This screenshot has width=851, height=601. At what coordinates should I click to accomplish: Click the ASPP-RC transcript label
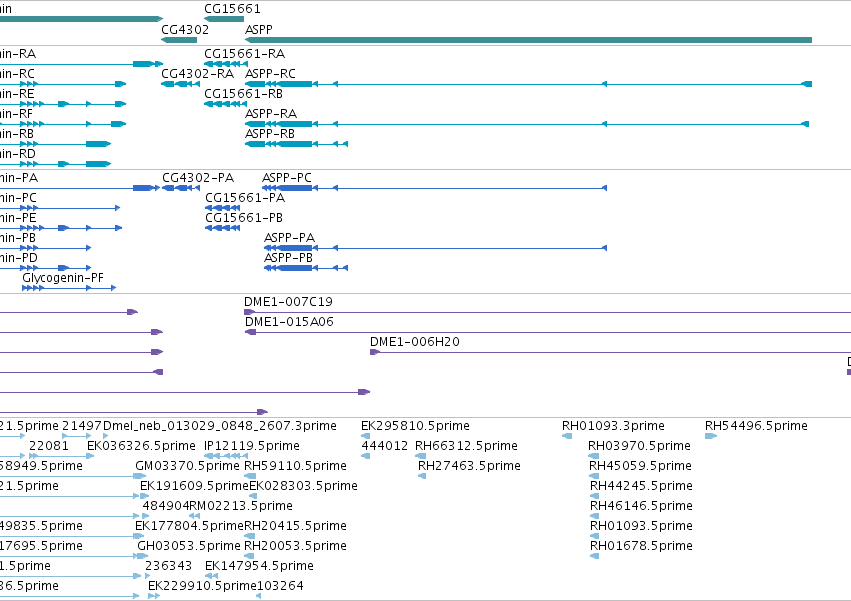270,74
